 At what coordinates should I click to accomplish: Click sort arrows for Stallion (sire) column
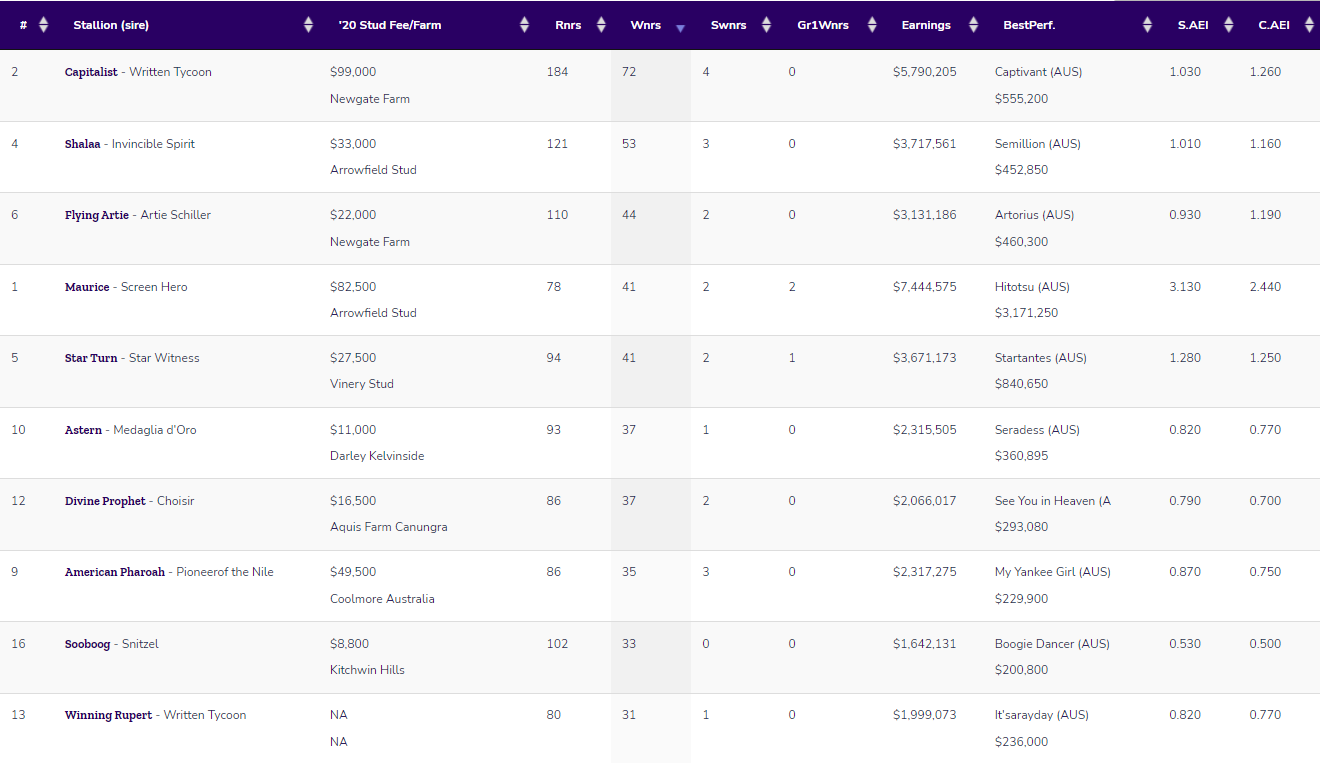click(308, 25)
